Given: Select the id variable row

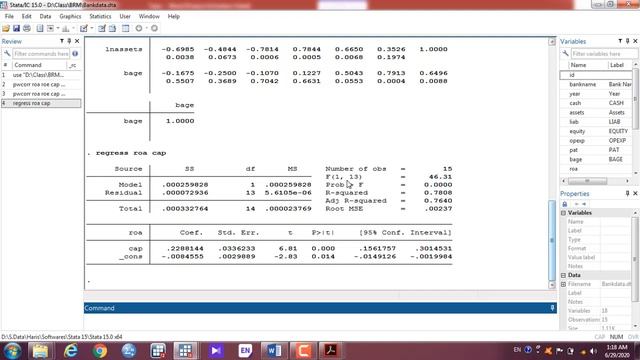Looking at the screenshot, I should pos(596,75).
